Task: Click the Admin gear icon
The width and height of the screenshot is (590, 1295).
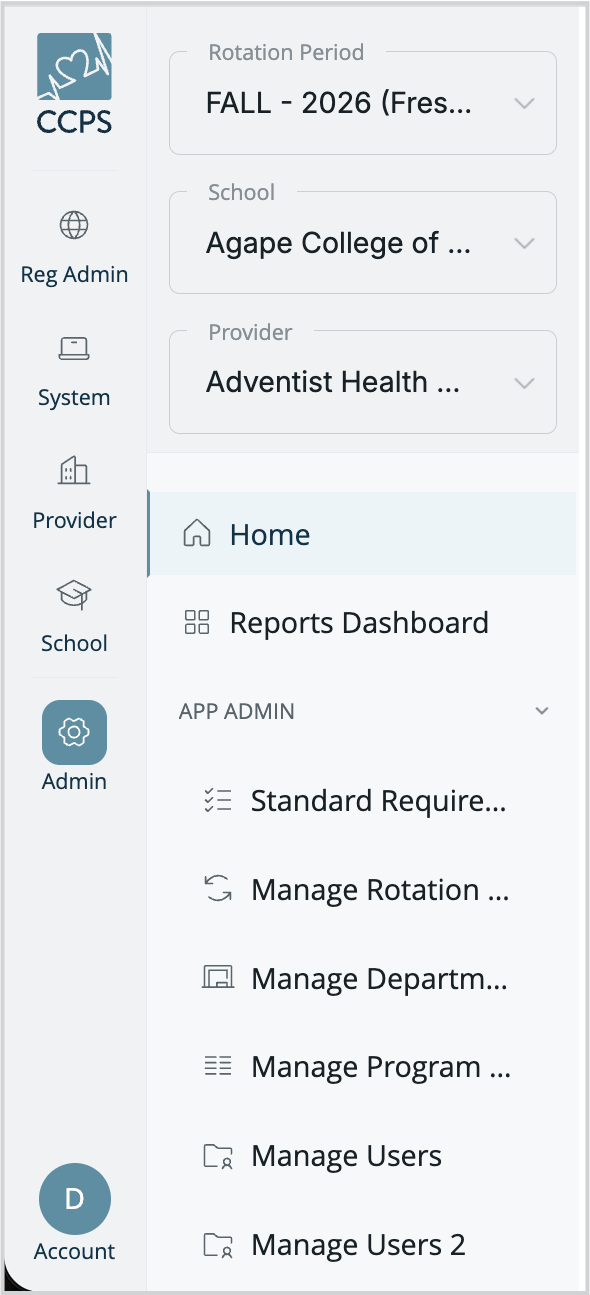Action: coord(74,732)
